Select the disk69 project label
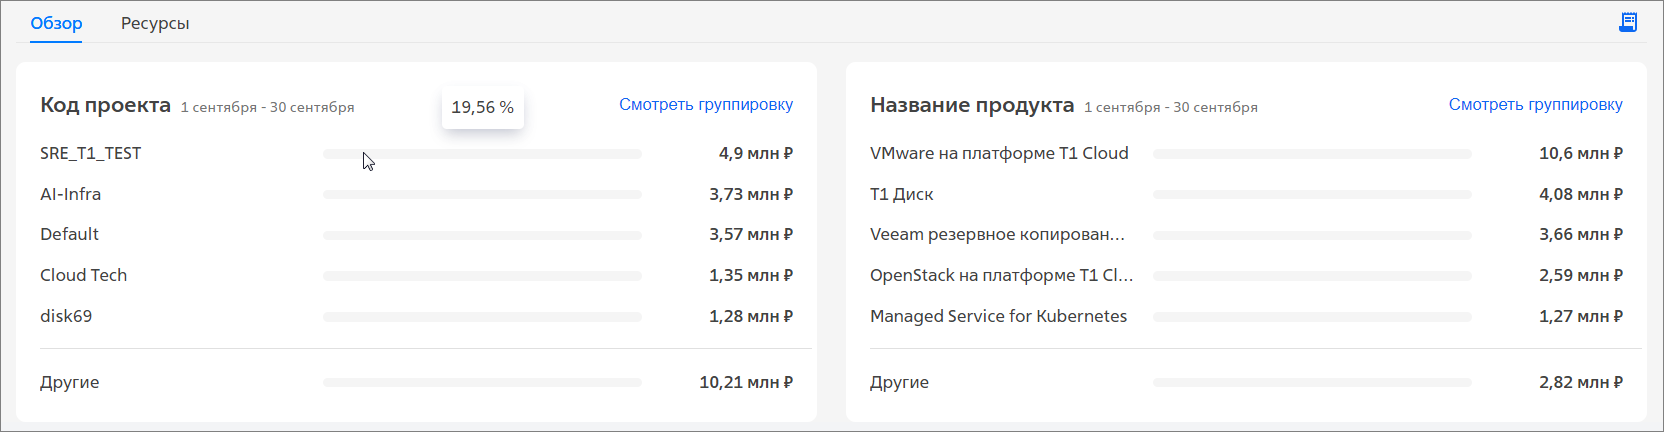Screen dimensions: 1664x432 pos(66,316)
